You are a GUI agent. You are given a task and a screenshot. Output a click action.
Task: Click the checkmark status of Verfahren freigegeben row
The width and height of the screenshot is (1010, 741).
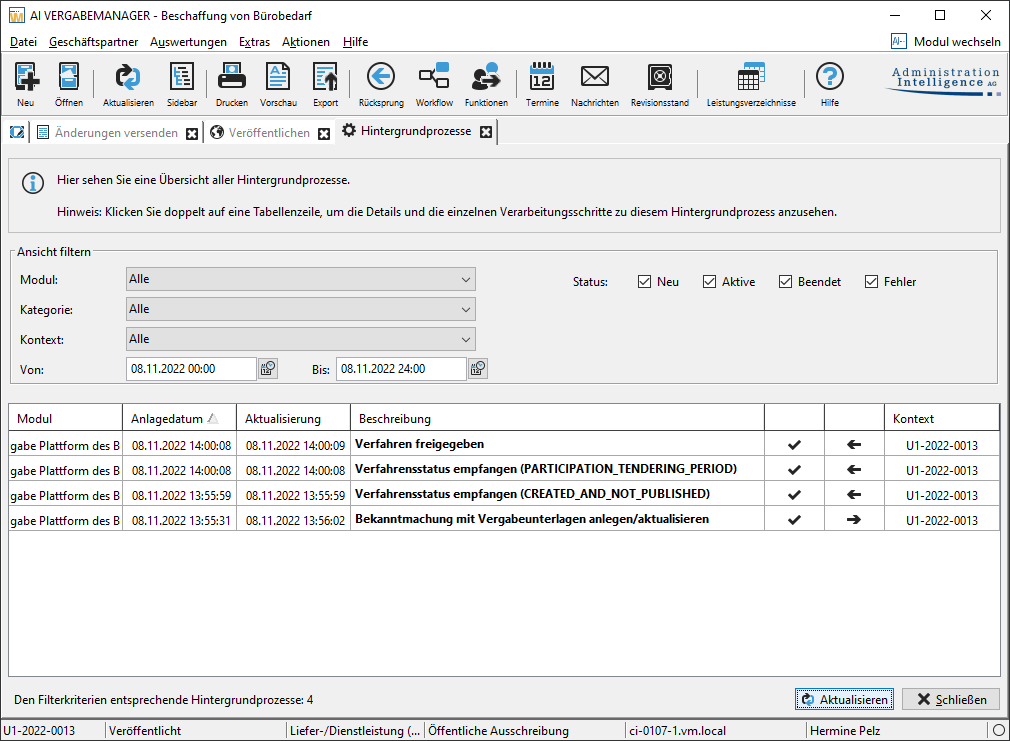[x=794, y=445]
